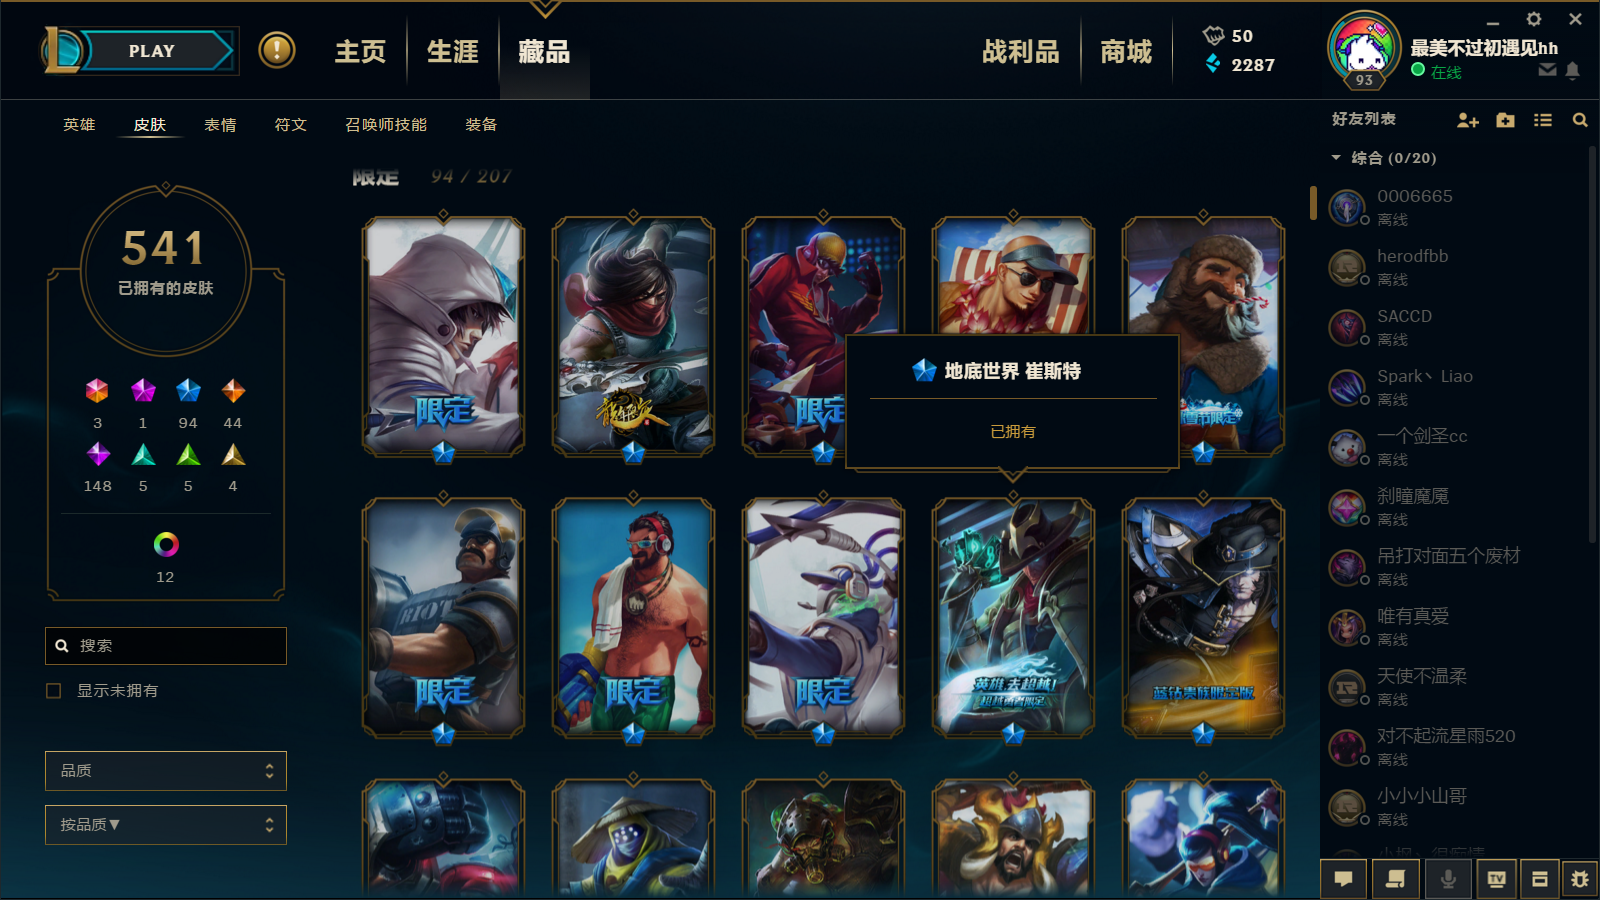This screenshot has height=900, width=1600.
Task: Open the 品质 dropdown
Action: pos(166,771)
